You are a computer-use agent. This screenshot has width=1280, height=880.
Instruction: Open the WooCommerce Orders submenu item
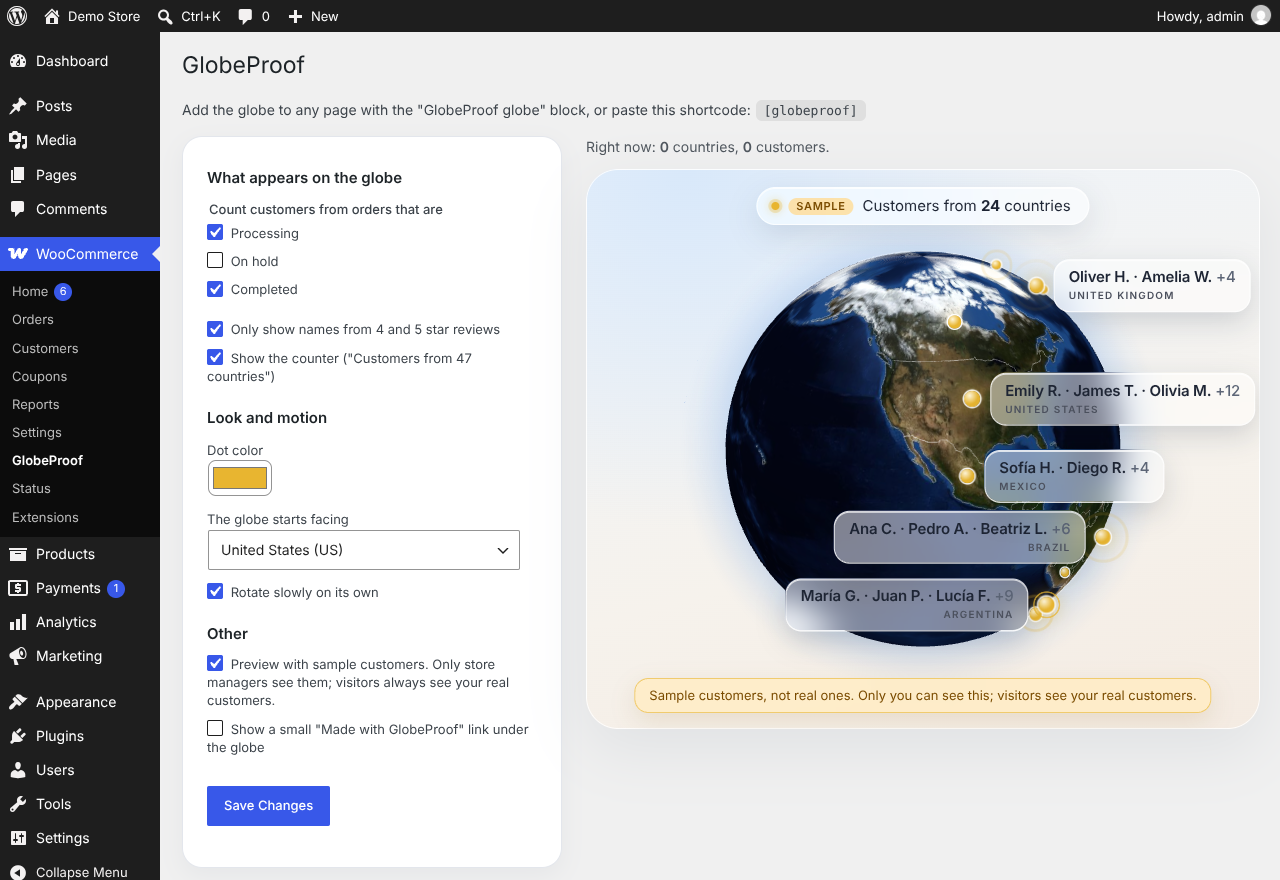[33, 319]
